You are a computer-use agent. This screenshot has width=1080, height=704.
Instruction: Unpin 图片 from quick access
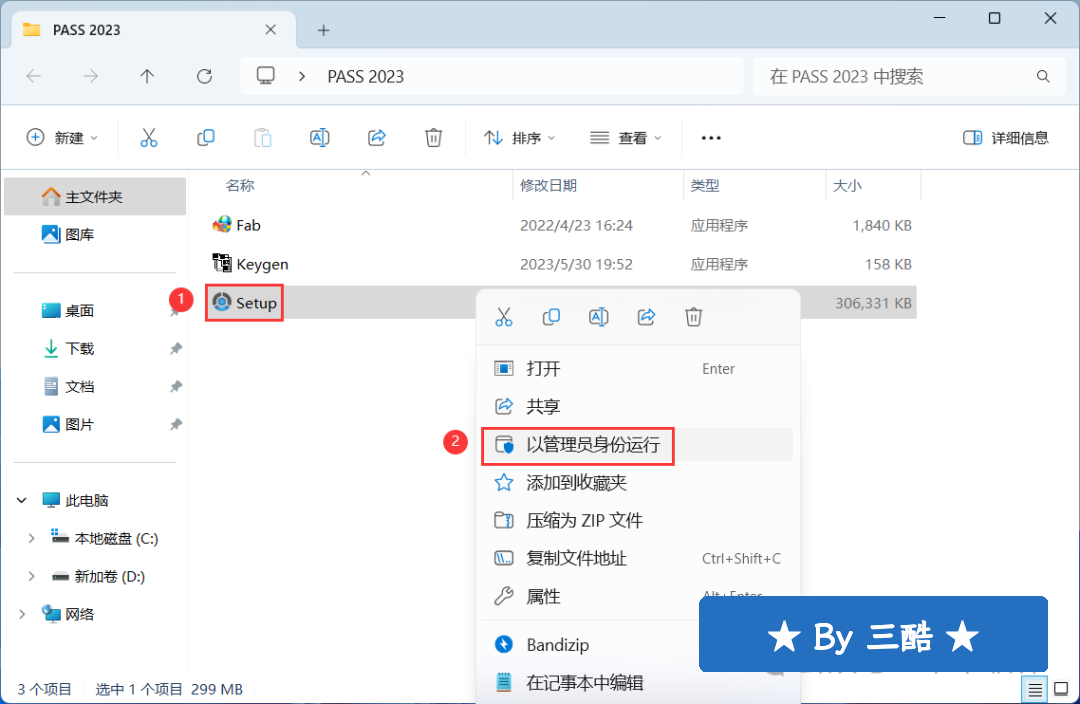tap(176, 424)
